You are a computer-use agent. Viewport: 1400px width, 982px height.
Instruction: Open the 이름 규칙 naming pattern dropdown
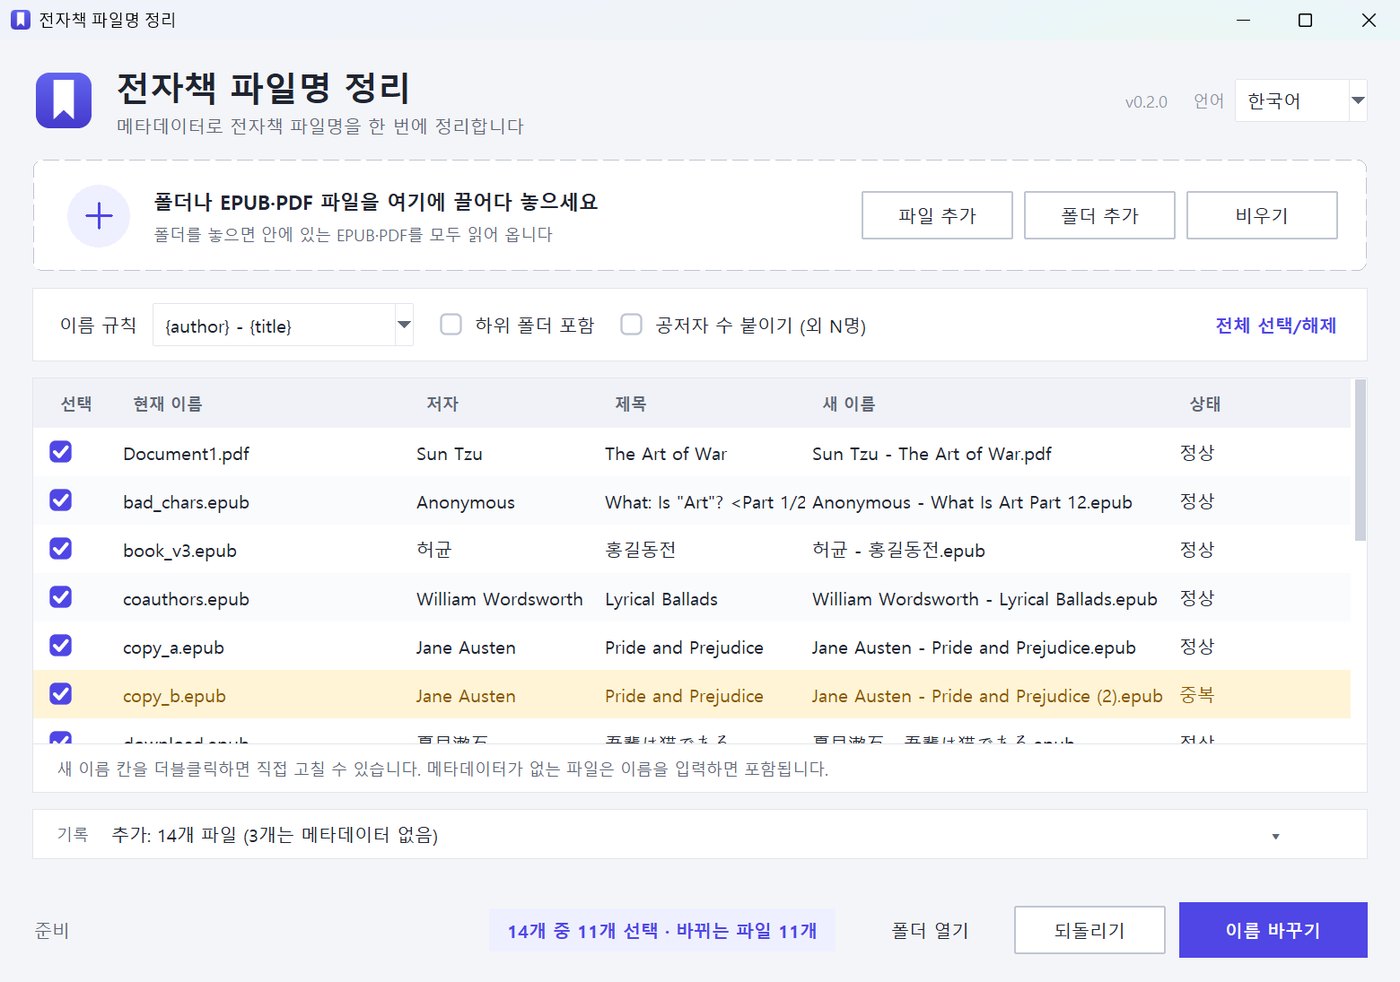pos(283,325)
